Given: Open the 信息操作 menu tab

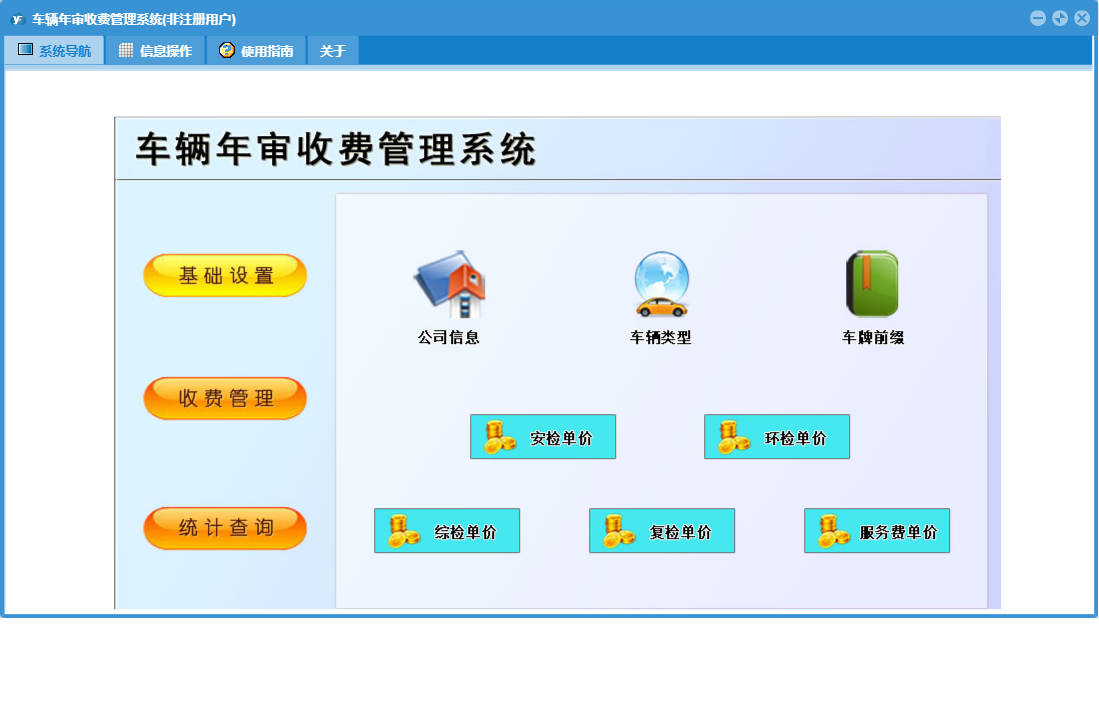Looking at the screenshot, I should point(156,50).
